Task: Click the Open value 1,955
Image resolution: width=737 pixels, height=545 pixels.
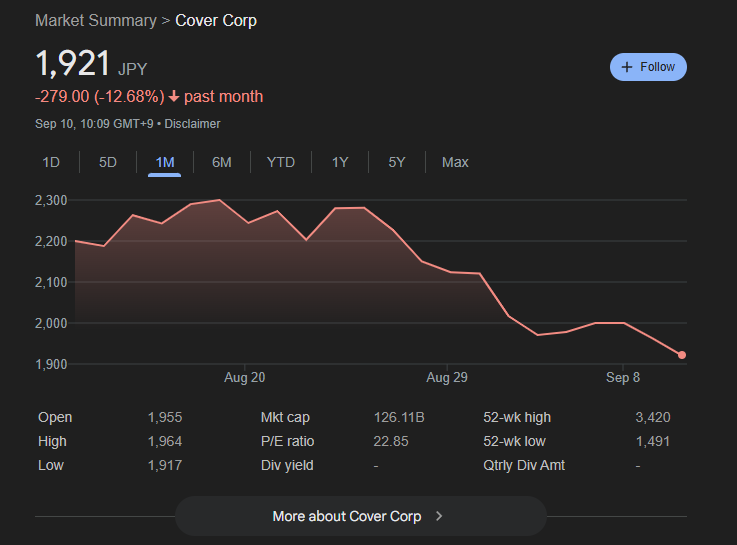Action: point(165,417)
